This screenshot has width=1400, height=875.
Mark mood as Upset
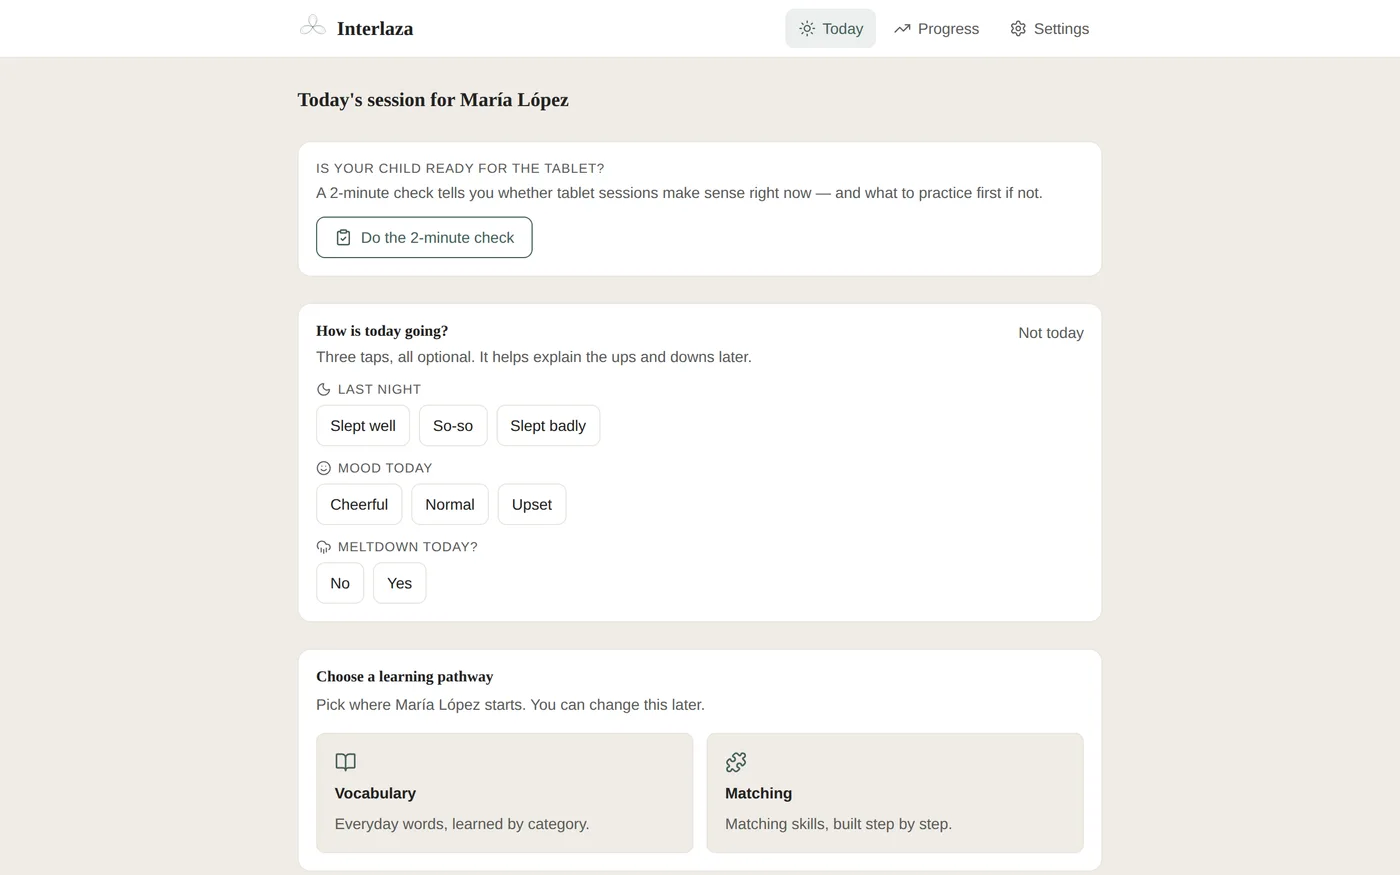click(x=532, y=505)
